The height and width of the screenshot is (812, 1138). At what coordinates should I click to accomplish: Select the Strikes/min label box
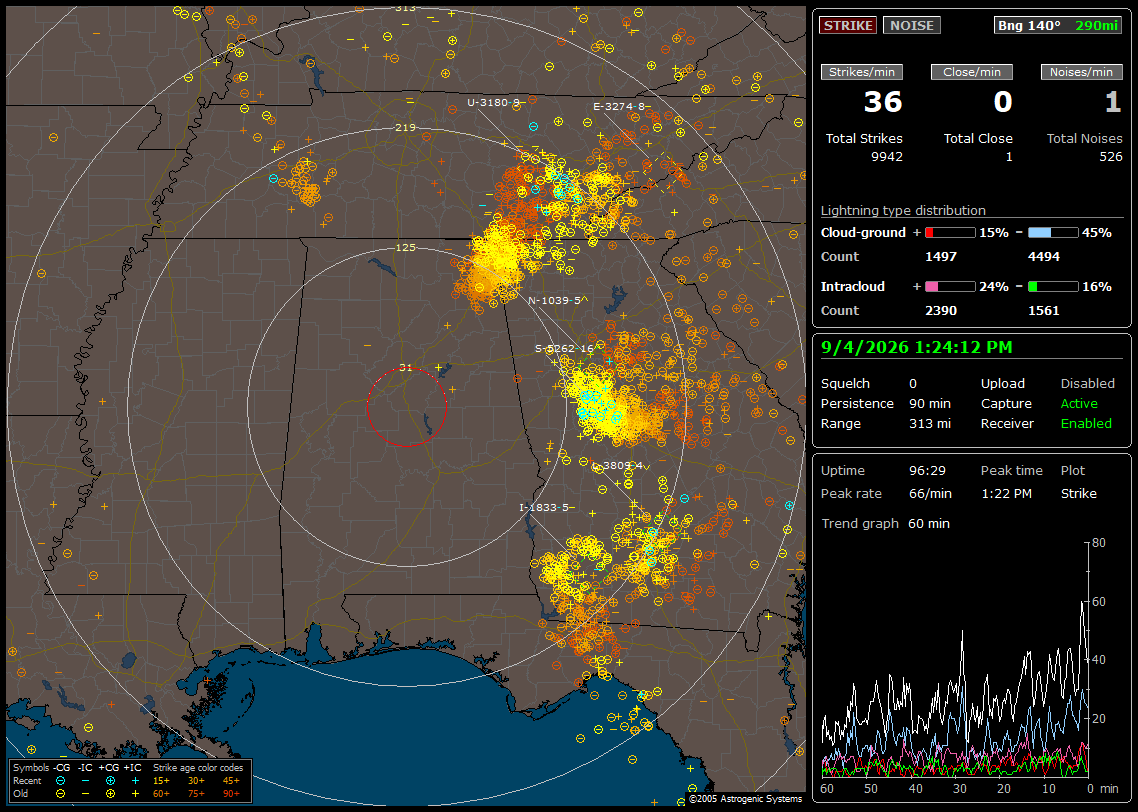click(861, 72)
